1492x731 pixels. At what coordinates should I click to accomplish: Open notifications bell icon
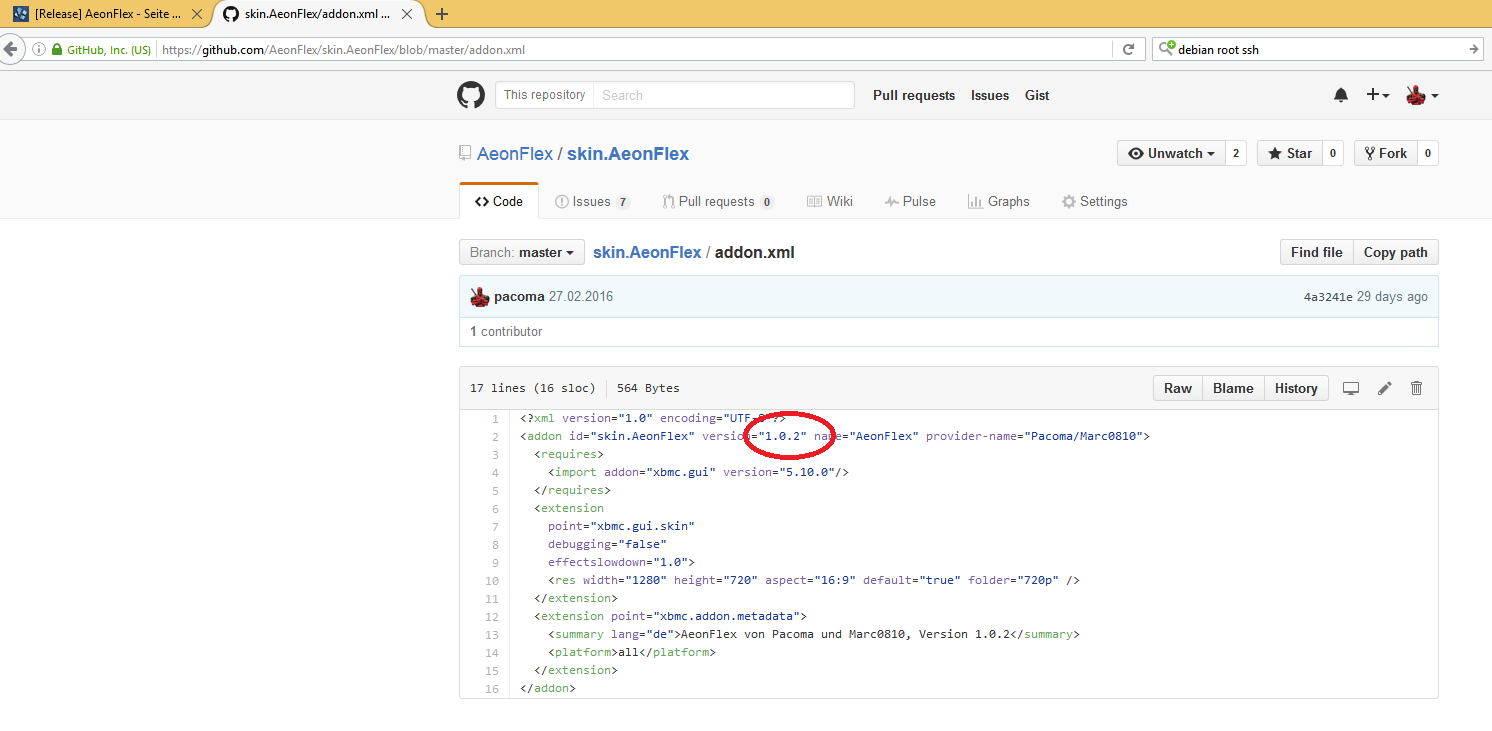[1341, 95]
